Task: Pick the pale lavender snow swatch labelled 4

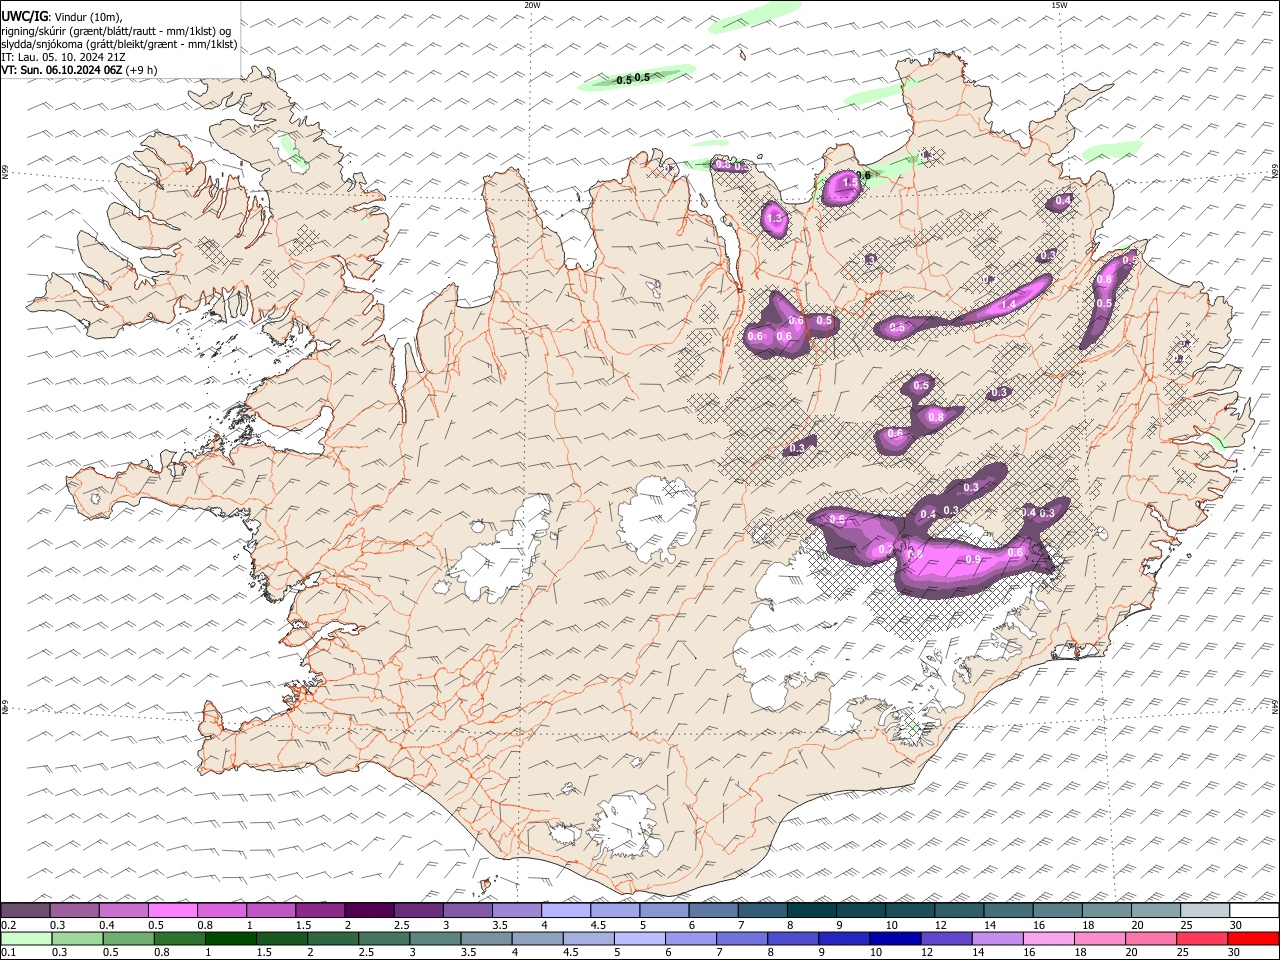Action: click(x=566, y=910)
